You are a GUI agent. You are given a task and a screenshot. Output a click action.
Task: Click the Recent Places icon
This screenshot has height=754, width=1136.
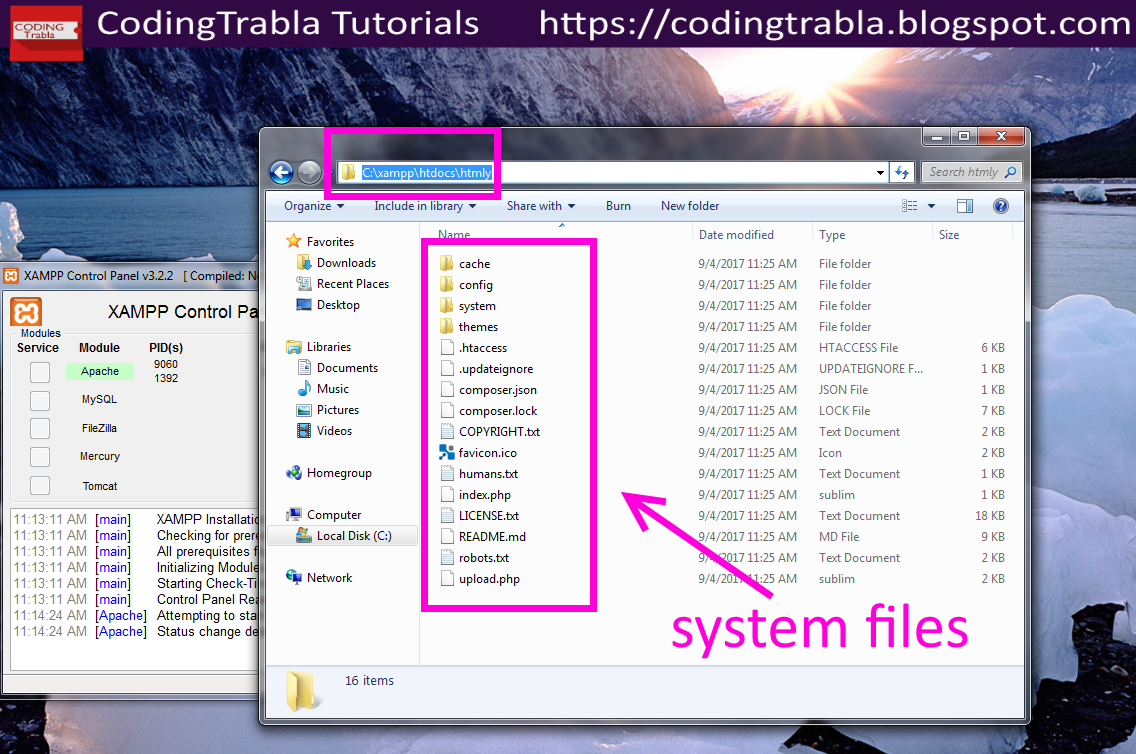tap(304, 283)
